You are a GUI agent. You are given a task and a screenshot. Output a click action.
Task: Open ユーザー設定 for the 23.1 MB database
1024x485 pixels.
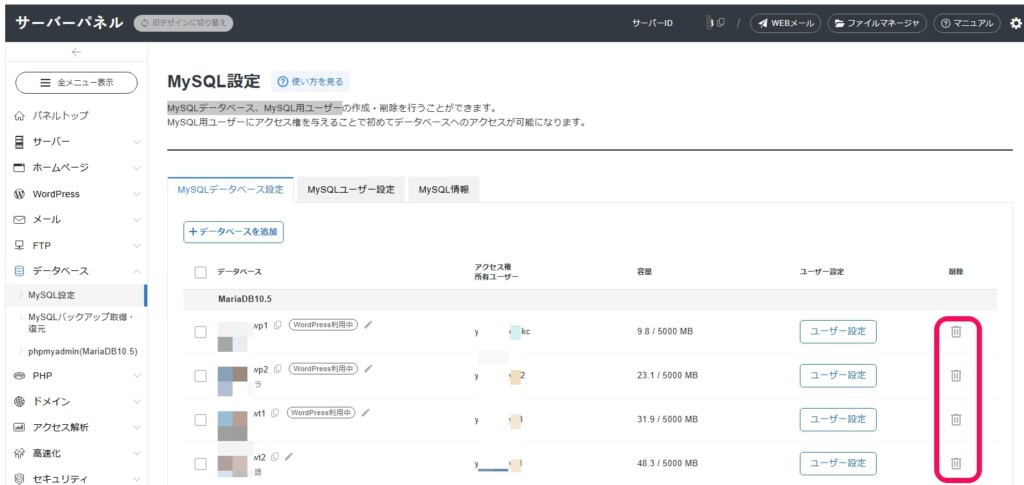click(x=838, y=375)
